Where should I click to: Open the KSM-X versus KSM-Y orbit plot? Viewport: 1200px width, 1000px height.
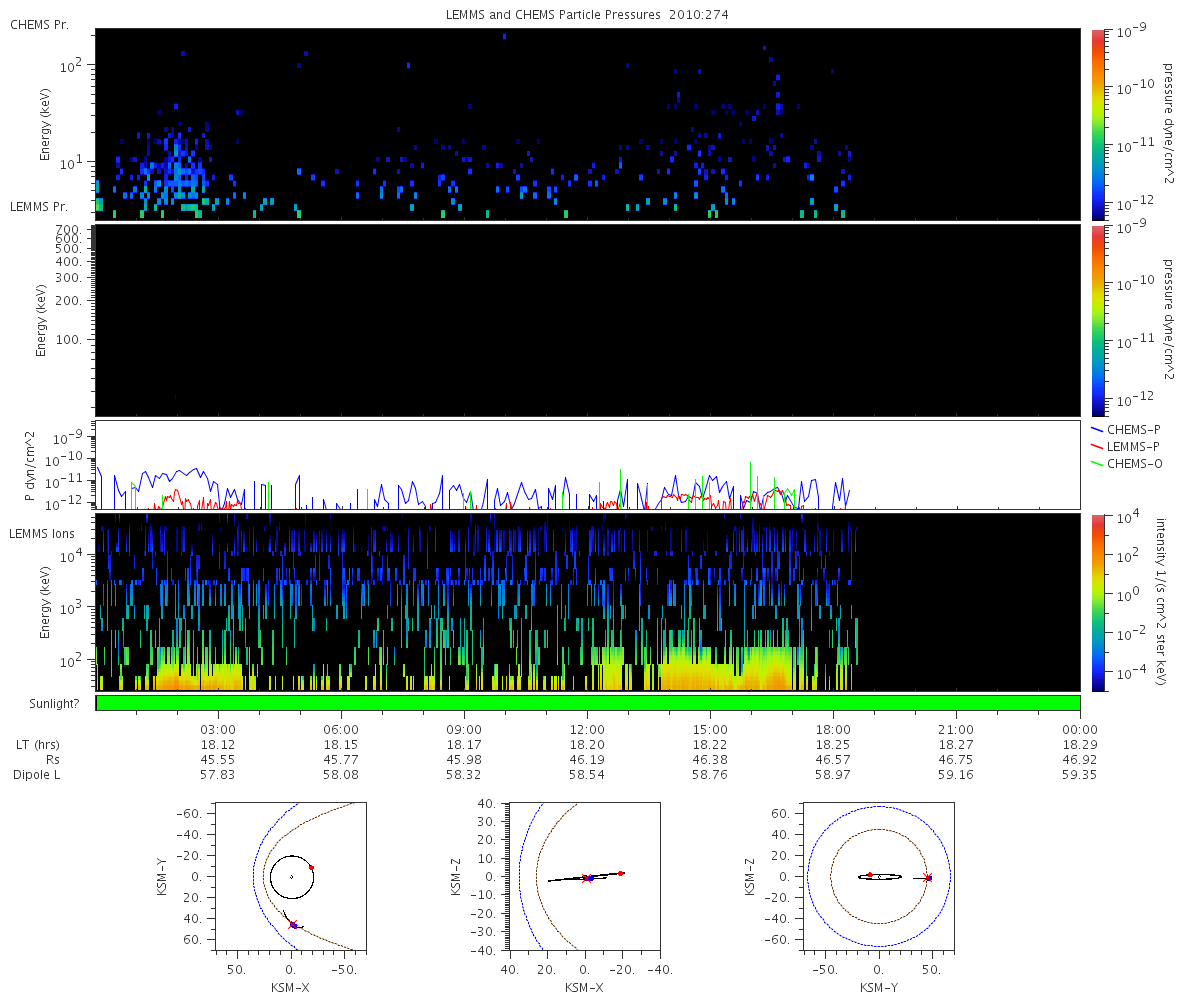(290, 876)
